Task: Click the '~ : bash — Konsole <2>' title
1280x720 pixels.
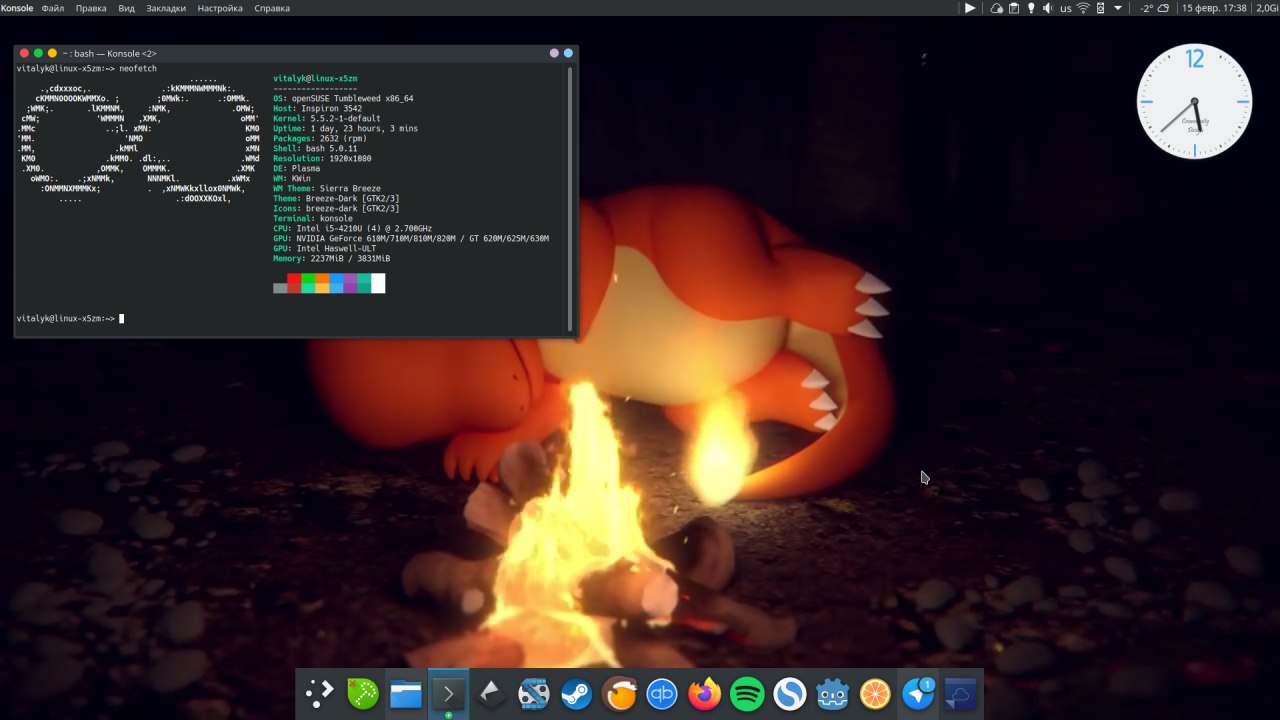Action: point(109,53)
